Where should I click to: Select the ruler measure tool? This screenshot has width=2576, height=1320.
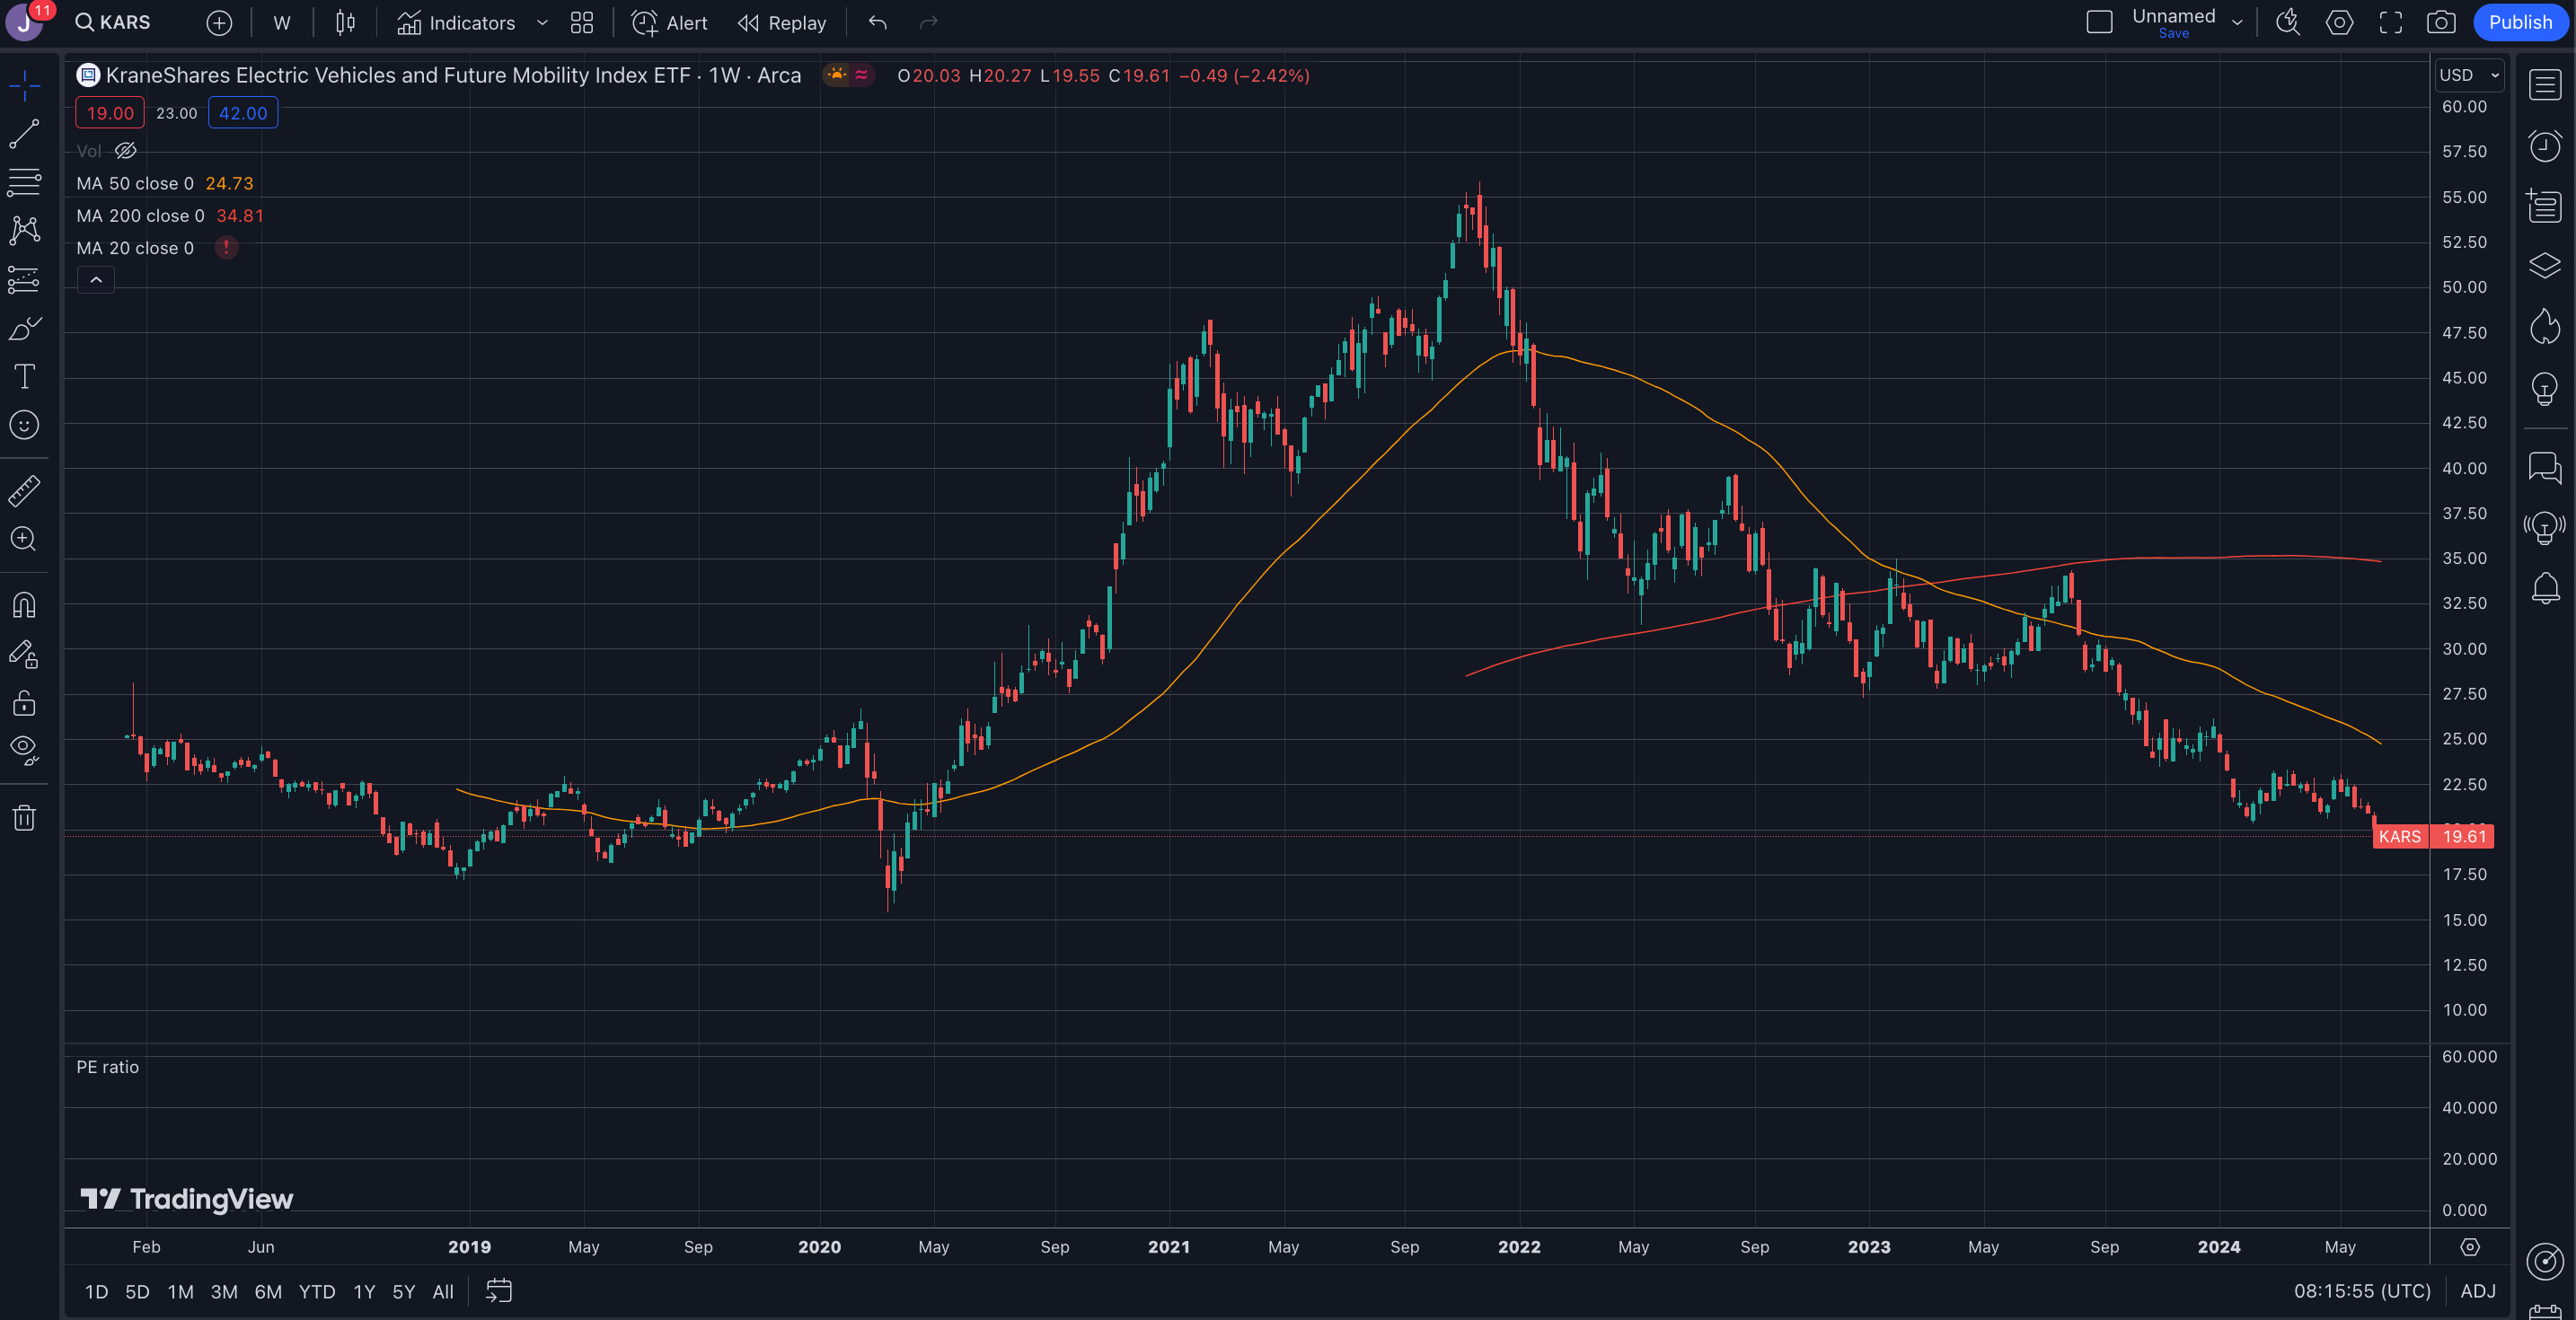tap(24, 490)
